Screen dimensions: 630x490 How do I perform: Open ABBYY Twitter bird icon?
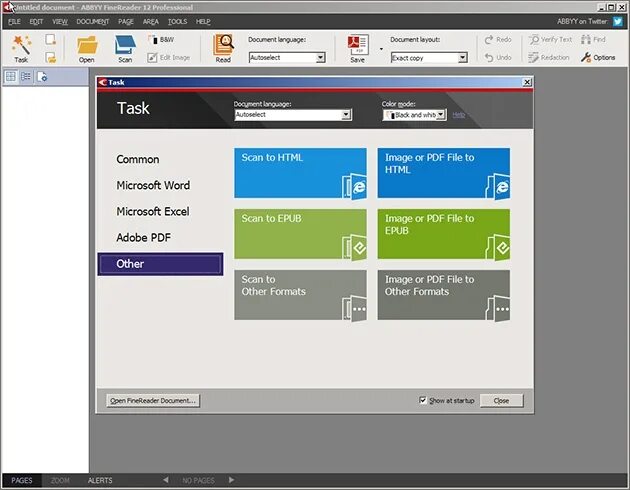618,21
